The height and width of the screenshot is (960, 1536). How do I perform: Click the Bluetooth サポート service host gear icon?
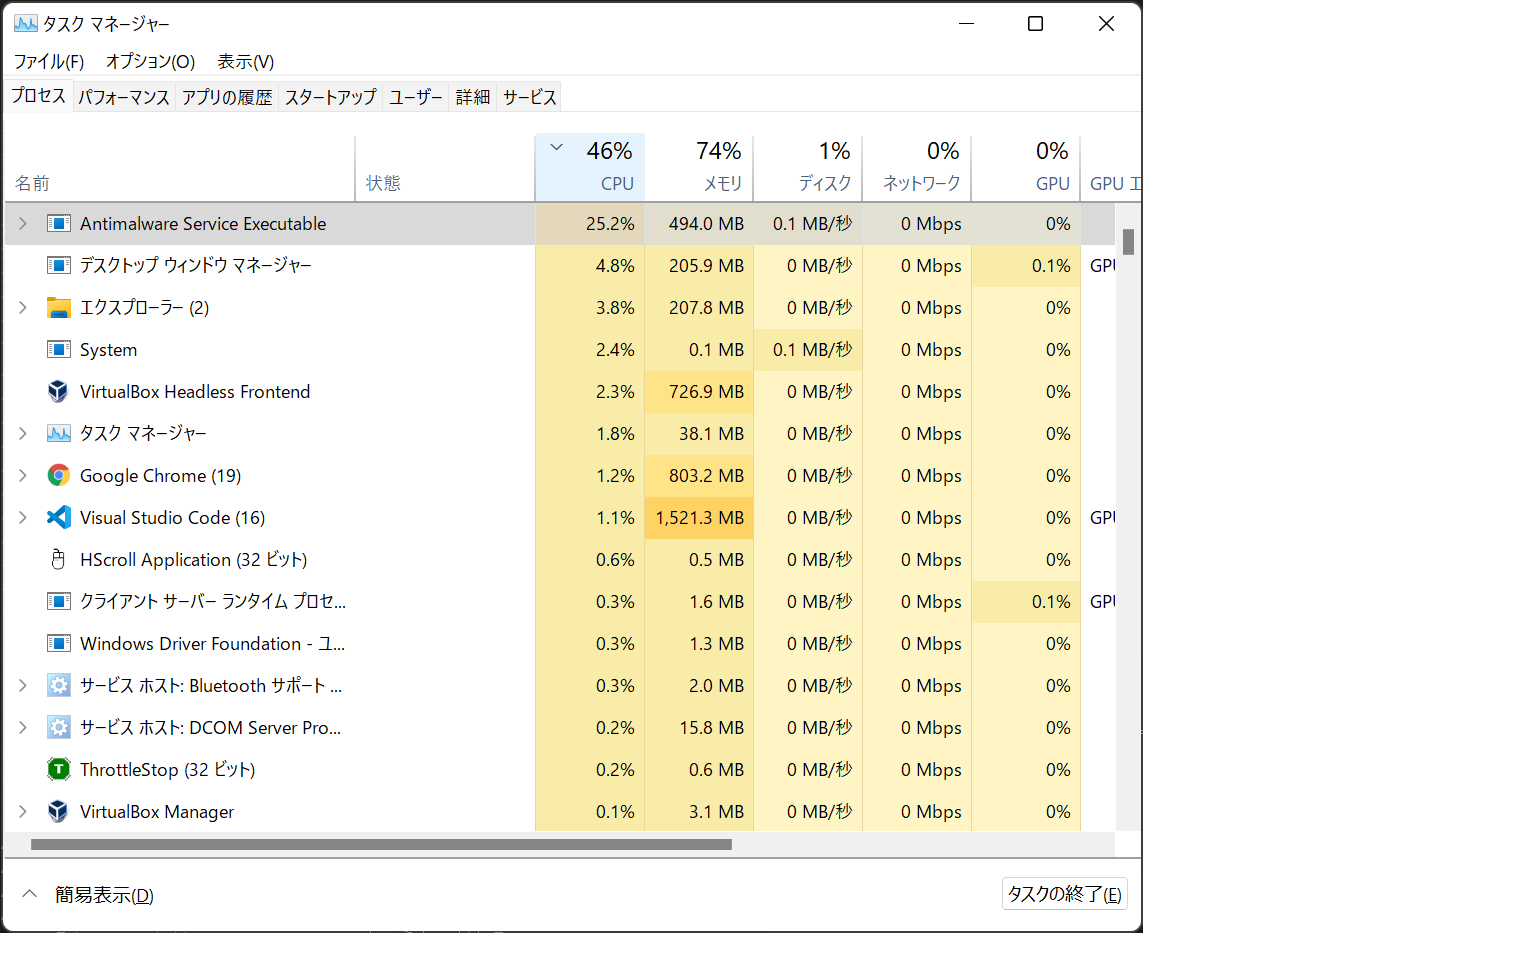(x=59, y=686)
